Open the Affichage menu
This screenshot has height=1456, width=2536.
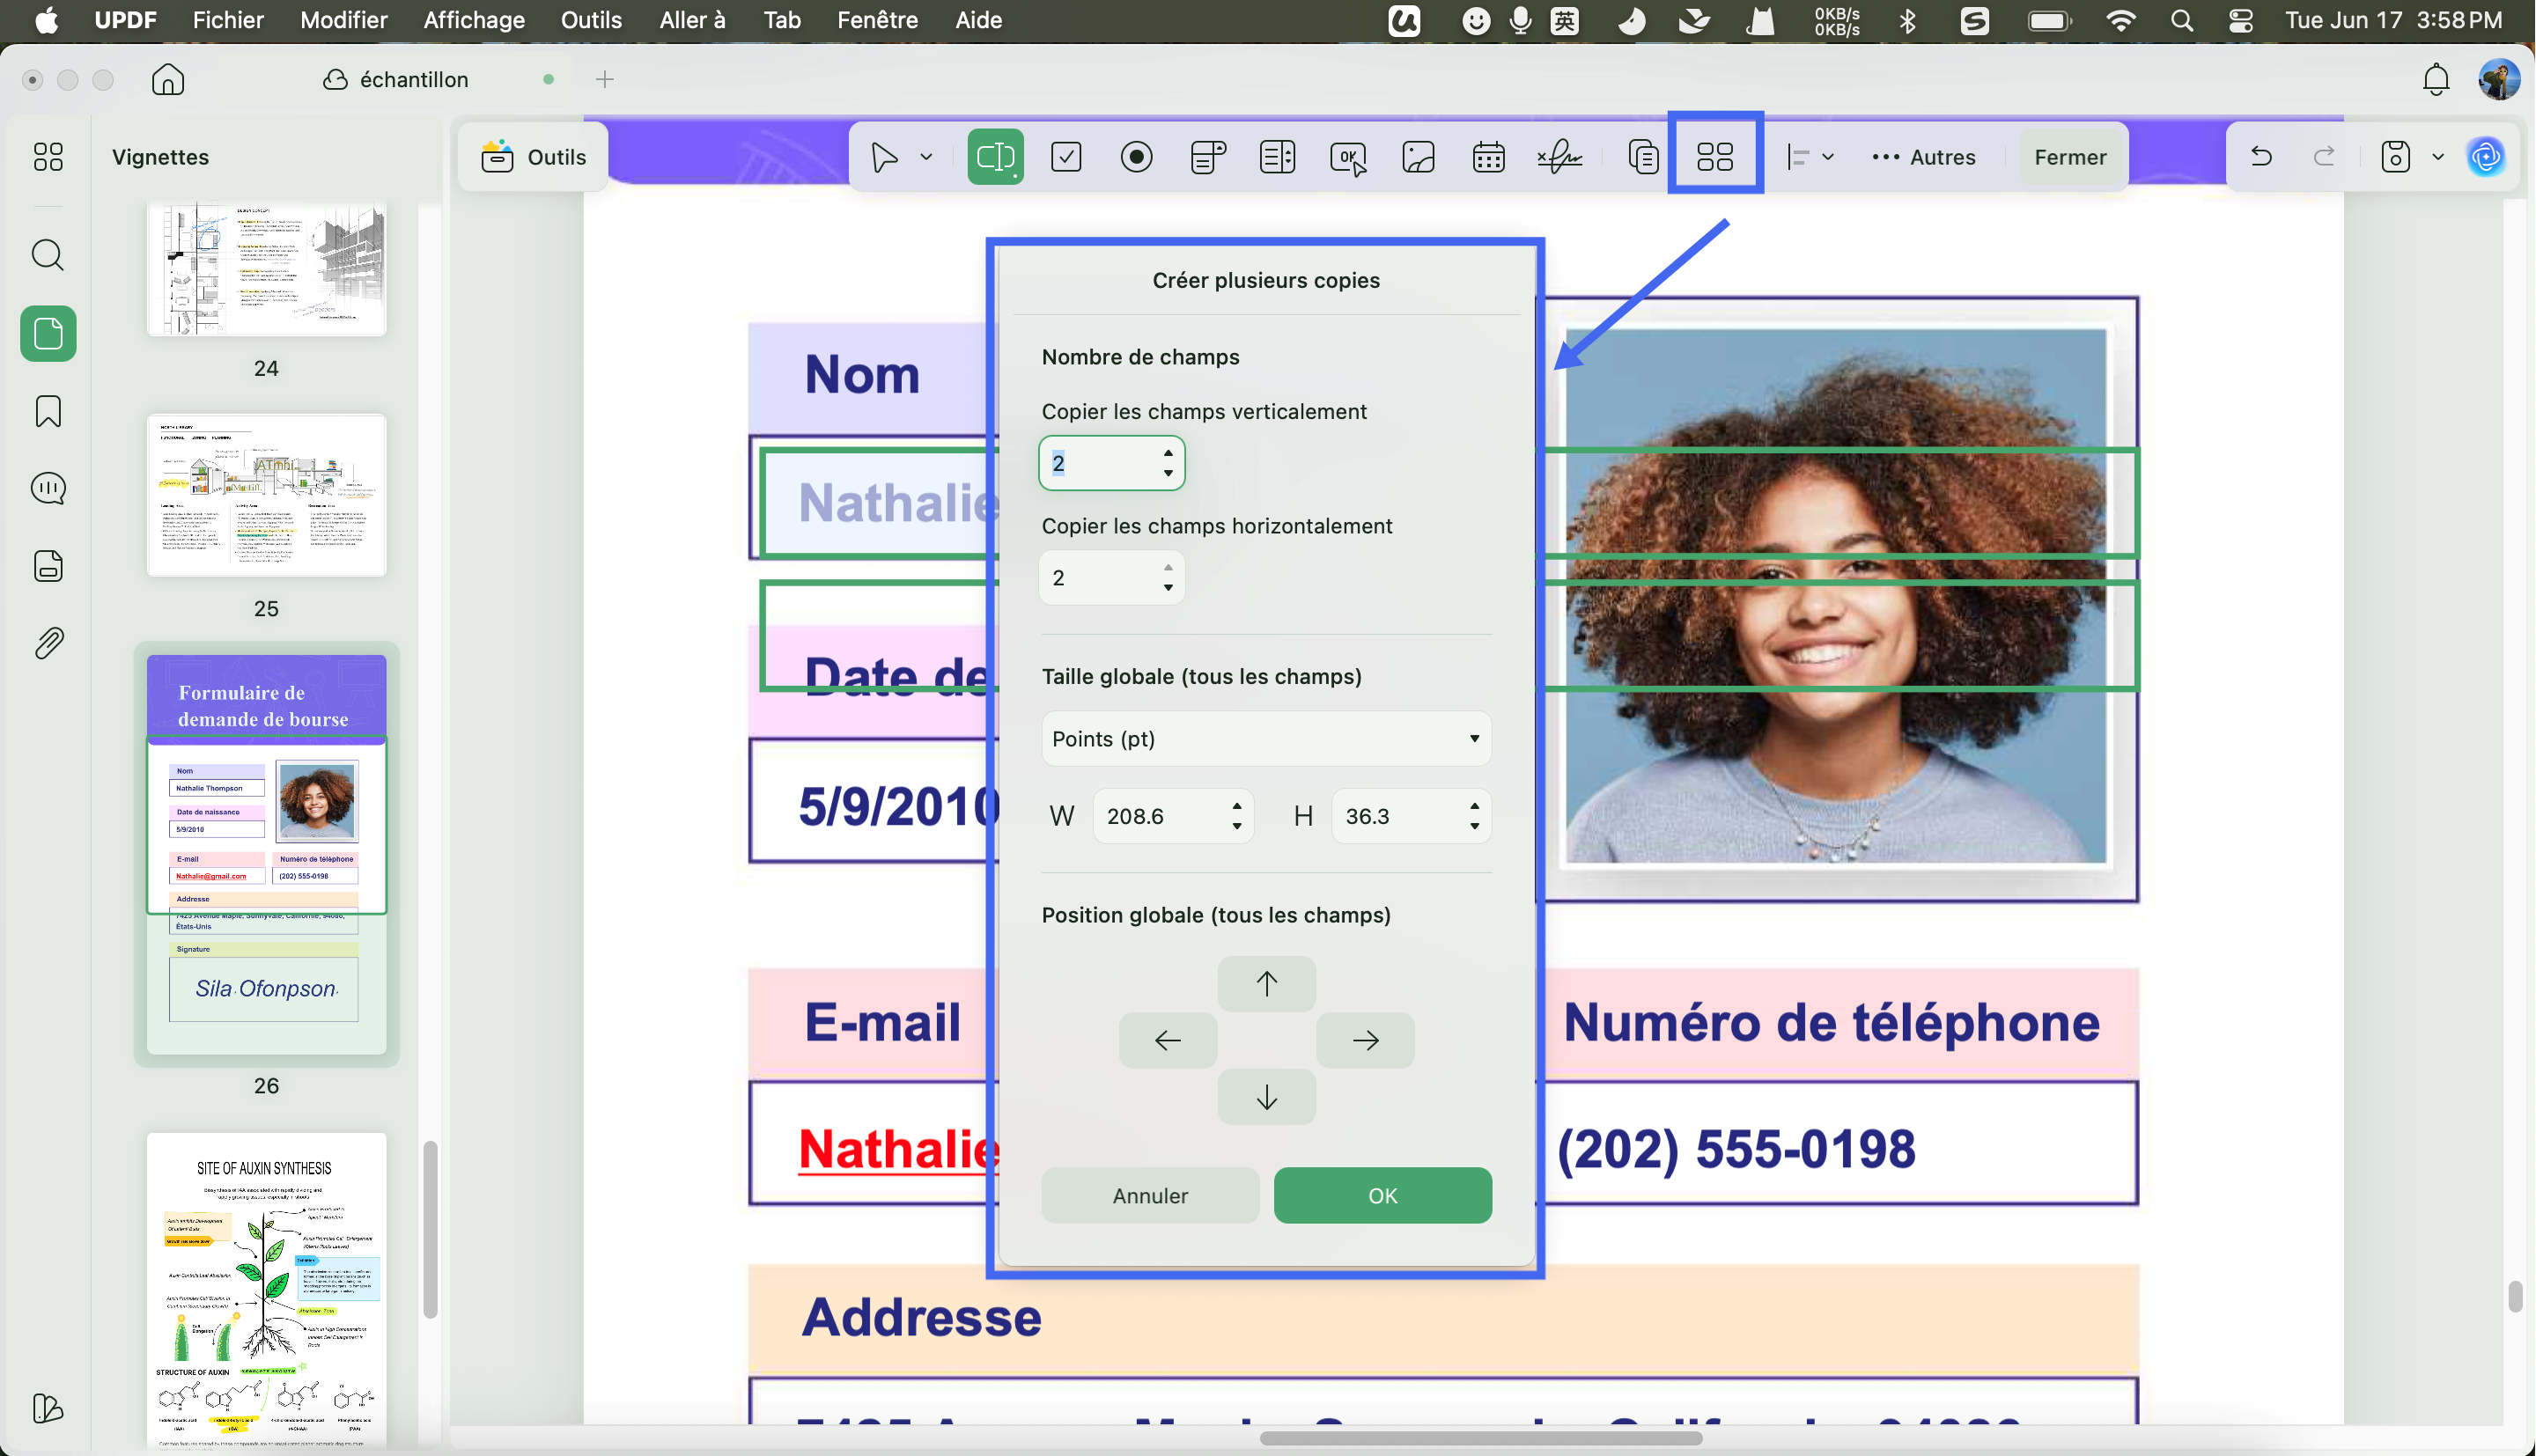coord(474,20)
